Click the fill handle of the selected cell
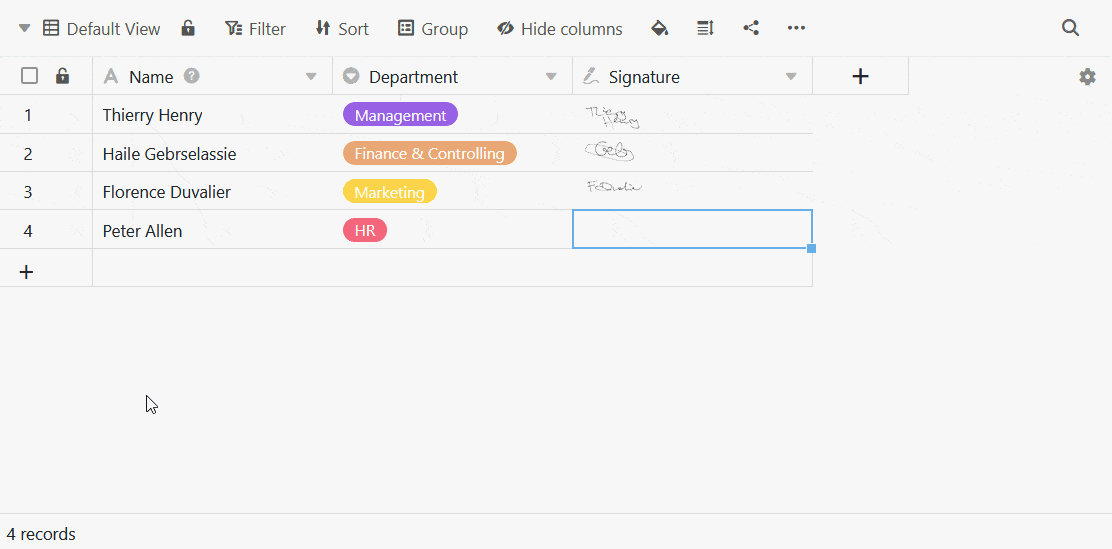This screenshot has width=1112, height=549. (812, 248)
